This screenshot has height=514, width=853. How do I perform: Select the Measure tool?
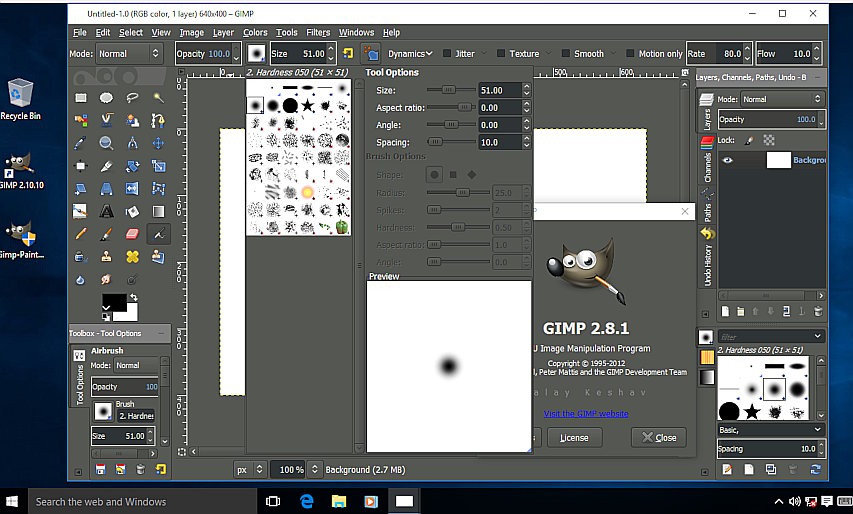click(132, 143)
